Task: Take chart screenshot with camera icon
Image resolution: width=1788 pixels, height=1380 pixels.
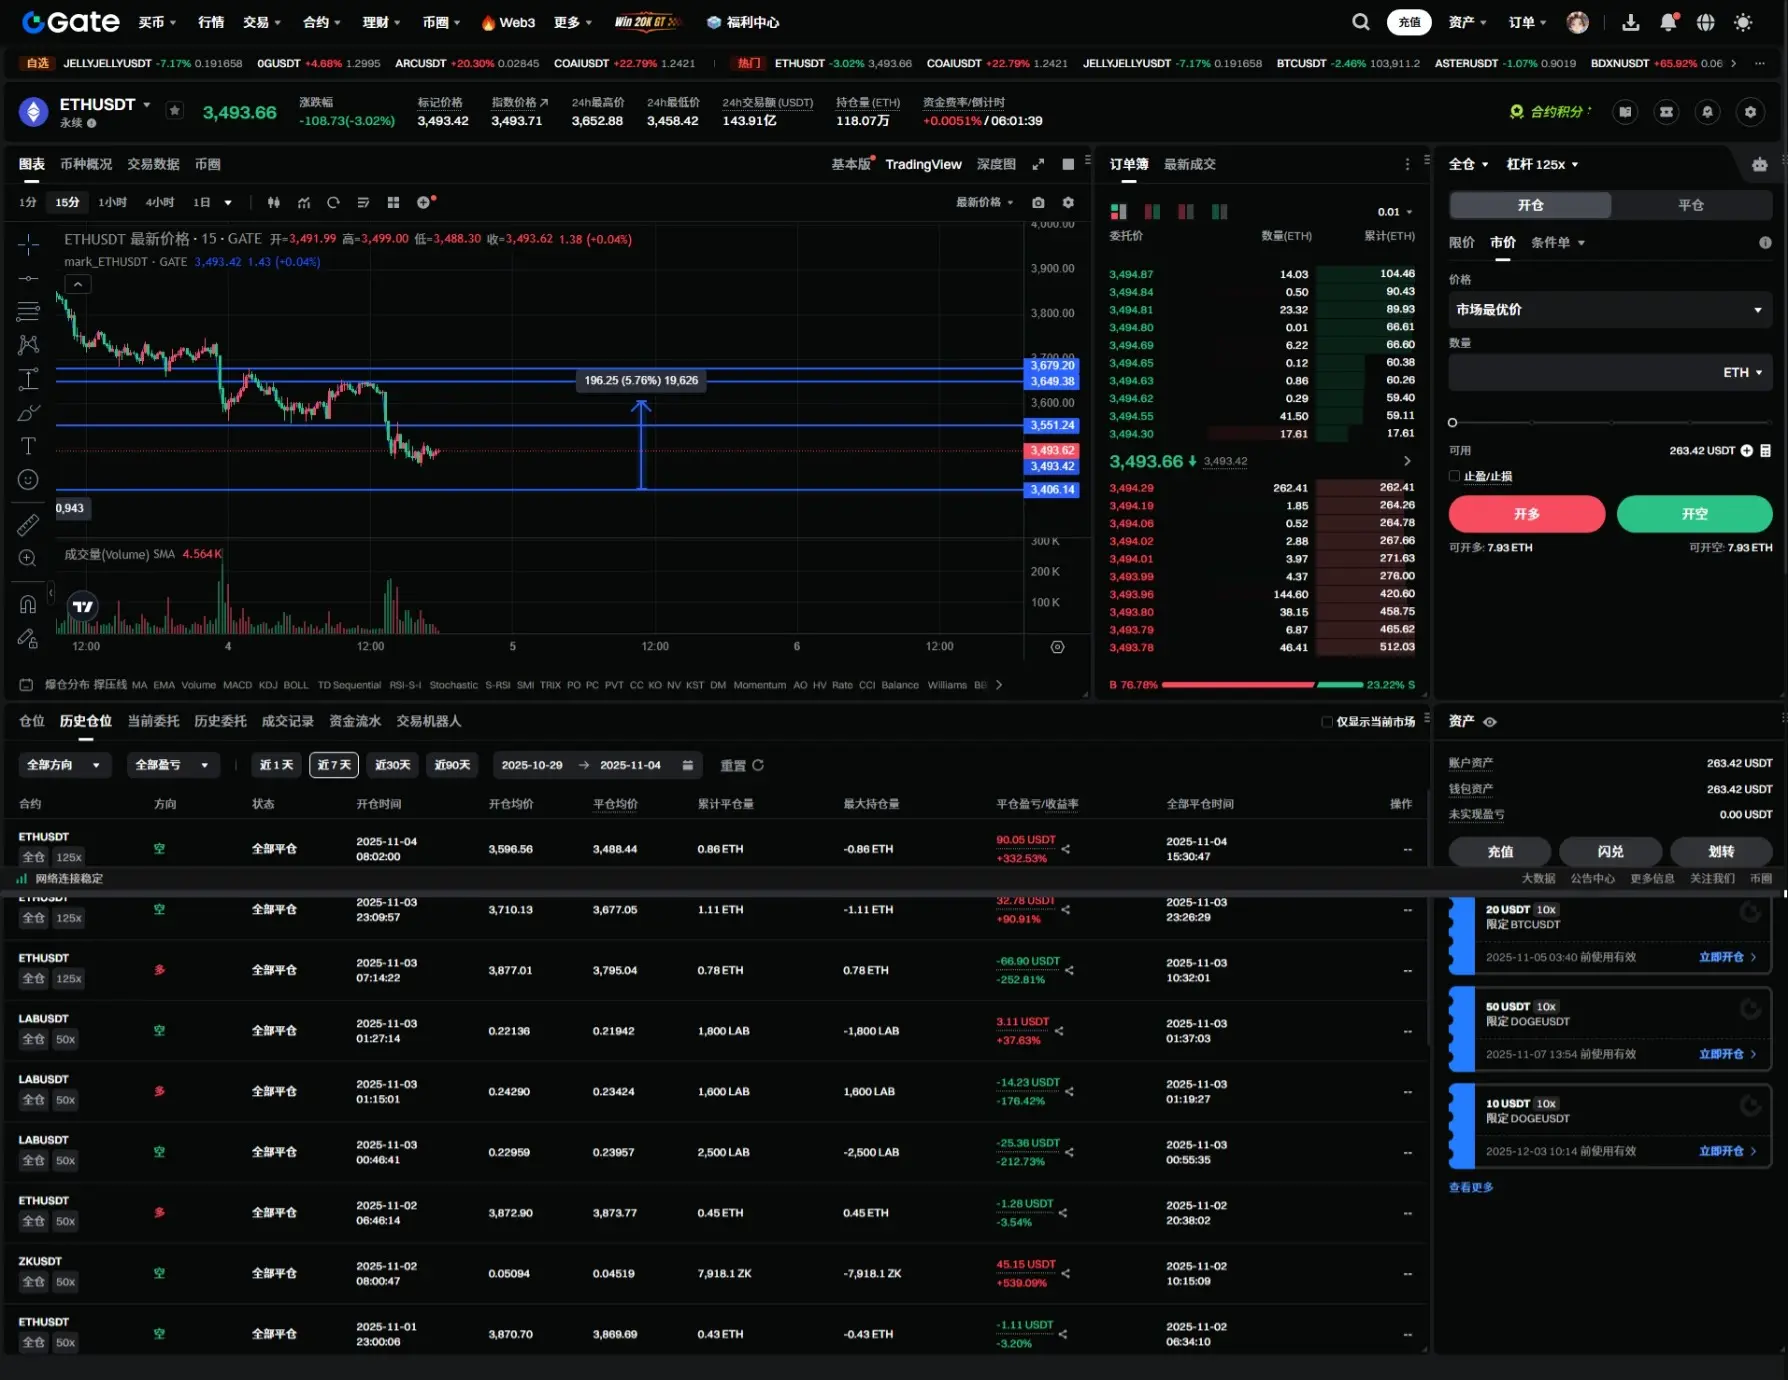Action: [1038, 202]
